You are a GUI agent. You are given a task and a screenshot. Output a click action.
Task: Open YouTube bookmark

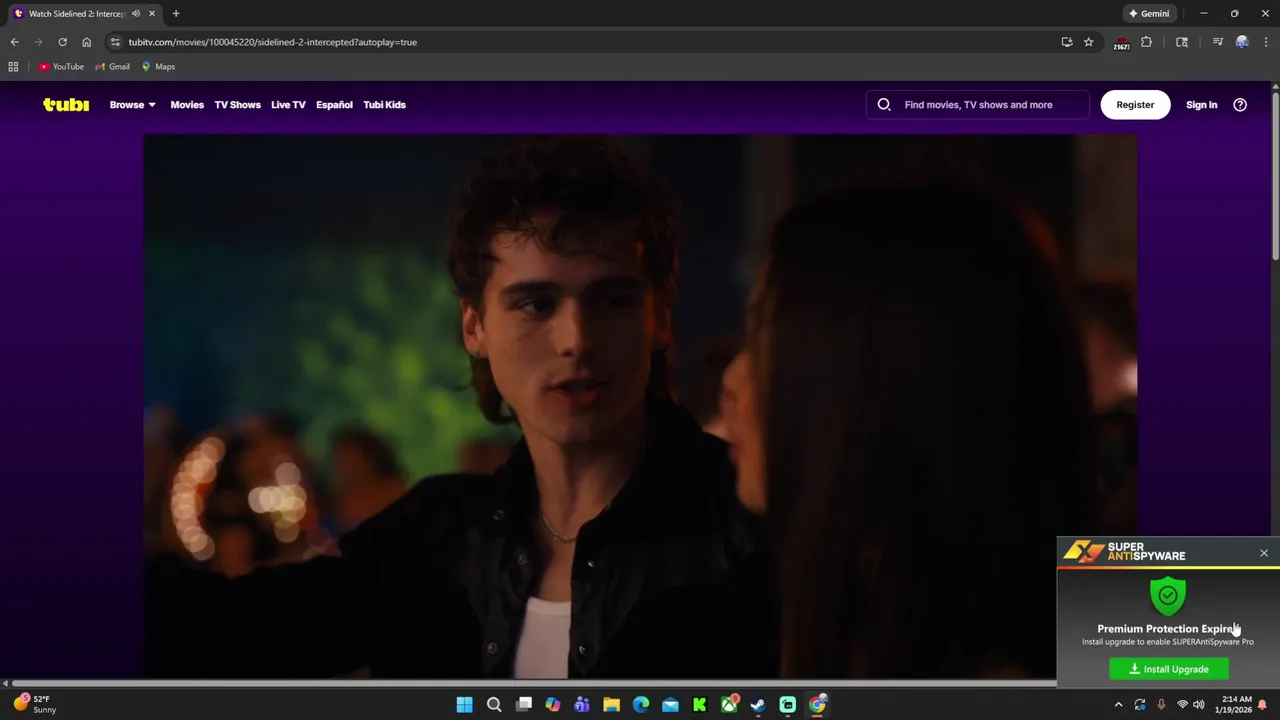click(61, 67)
